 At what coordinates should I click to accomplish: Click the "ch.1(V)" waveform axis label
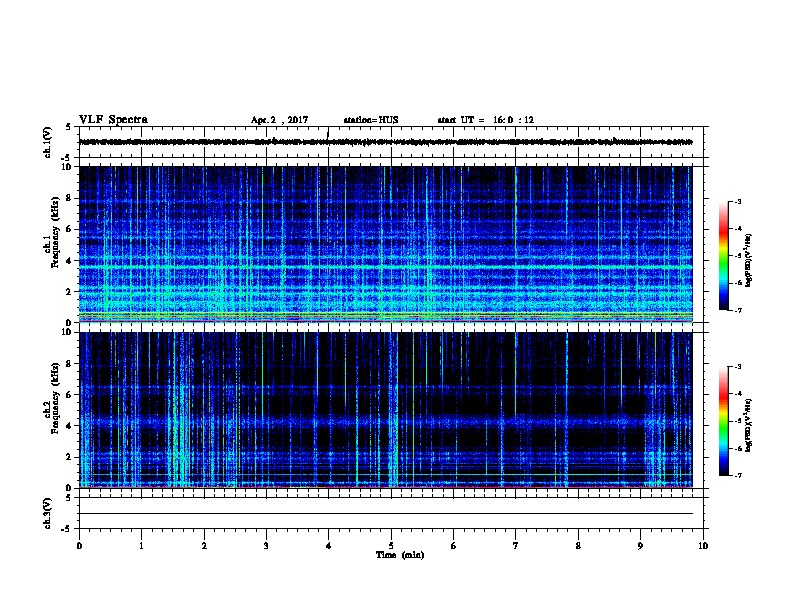click(47, 142)
